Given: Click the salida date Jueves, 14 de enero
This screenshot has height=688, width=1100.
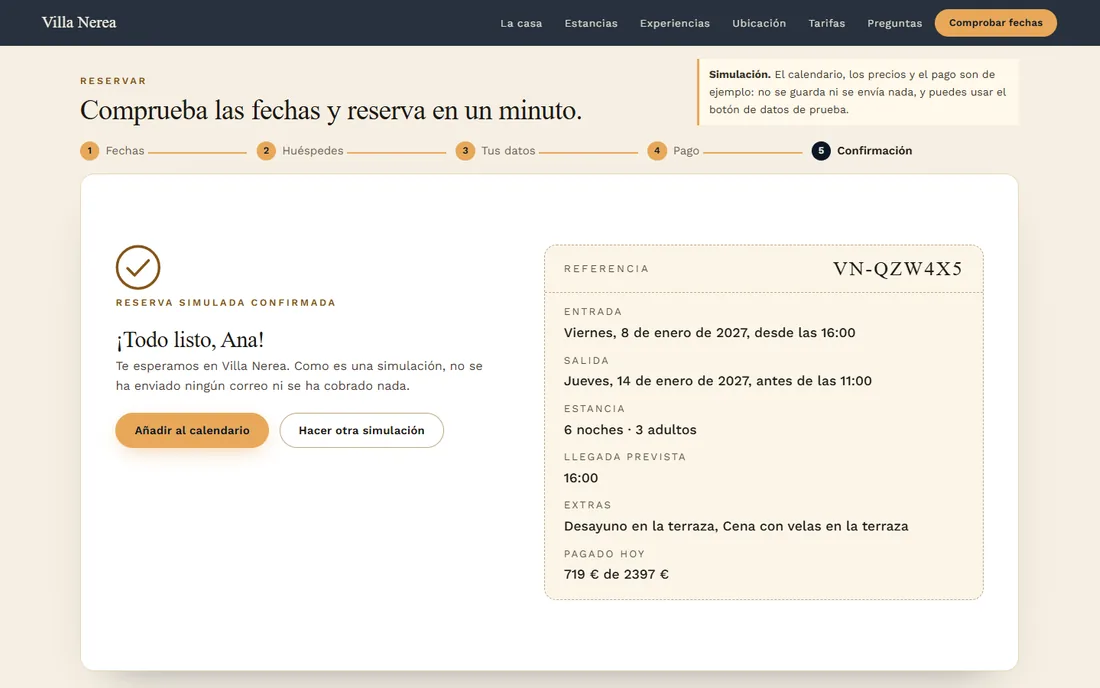Looking at the screenshot, I should [718, 381].
